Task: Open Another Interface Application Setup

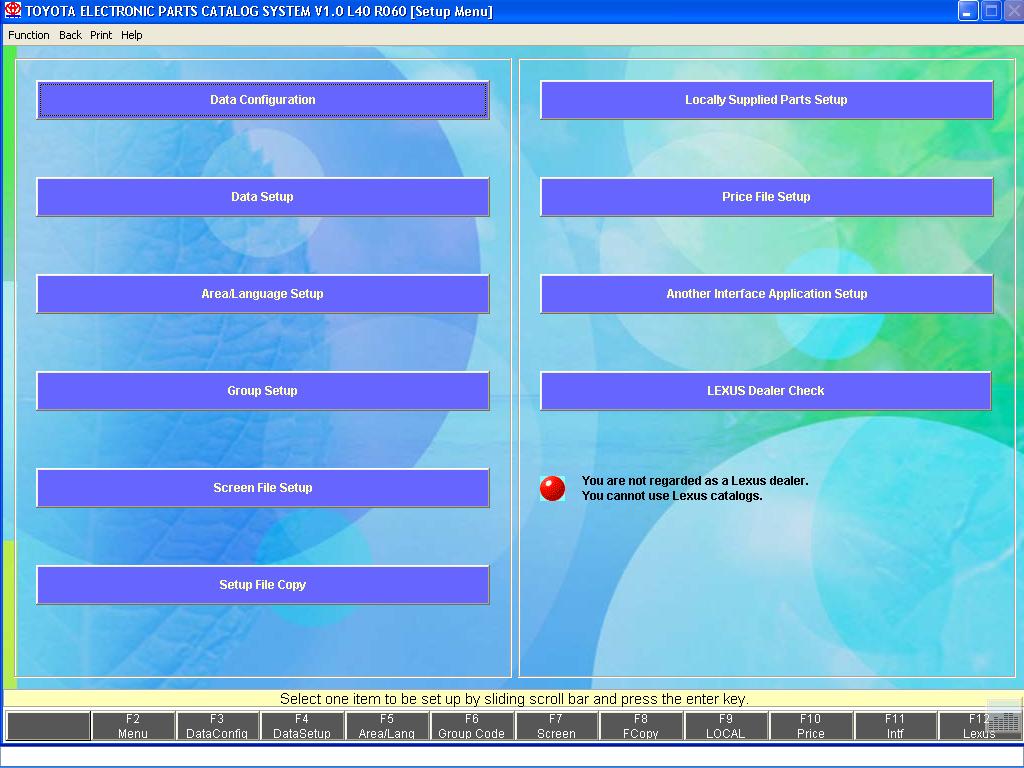Action: pos(766,294)
